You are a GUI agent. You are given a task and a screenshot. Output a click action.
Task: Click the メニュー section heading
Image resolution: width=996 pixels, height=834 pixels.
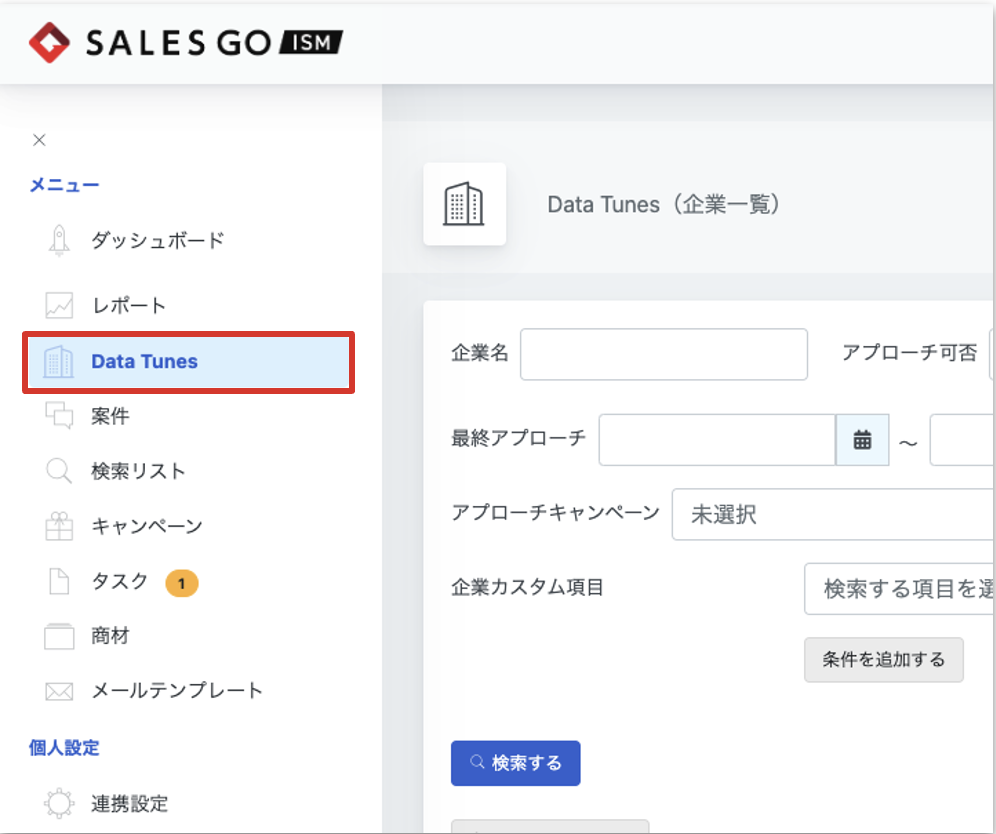[x=65, y=185]
